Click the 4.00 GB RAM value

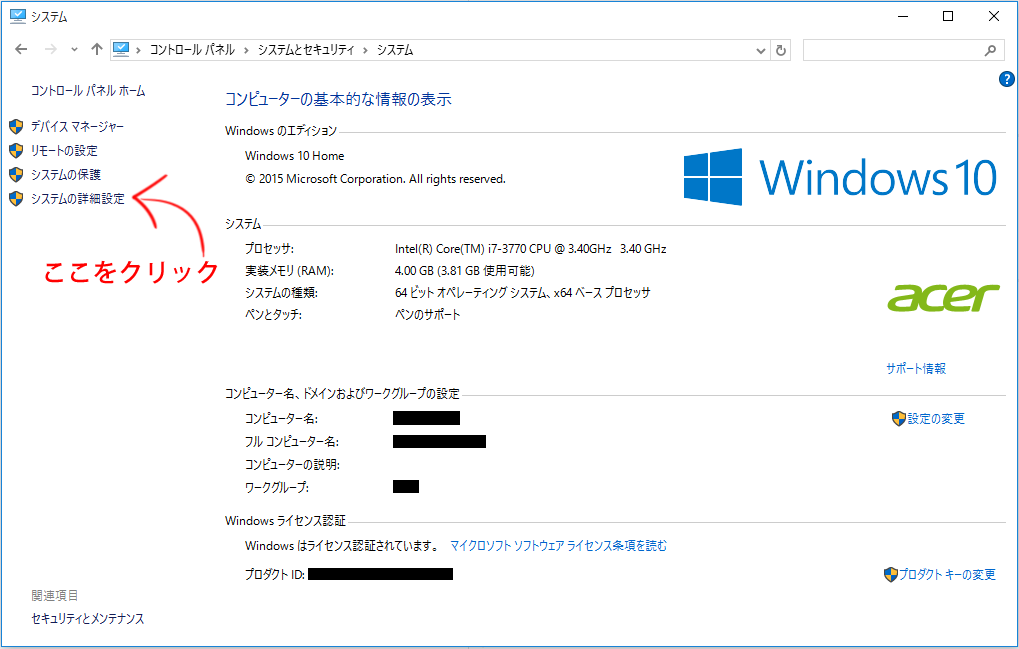click(465, 271)
